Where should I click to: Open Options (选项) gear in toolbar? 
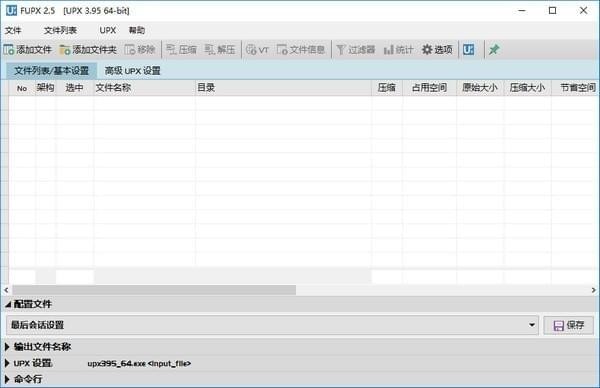click(437, 49)
